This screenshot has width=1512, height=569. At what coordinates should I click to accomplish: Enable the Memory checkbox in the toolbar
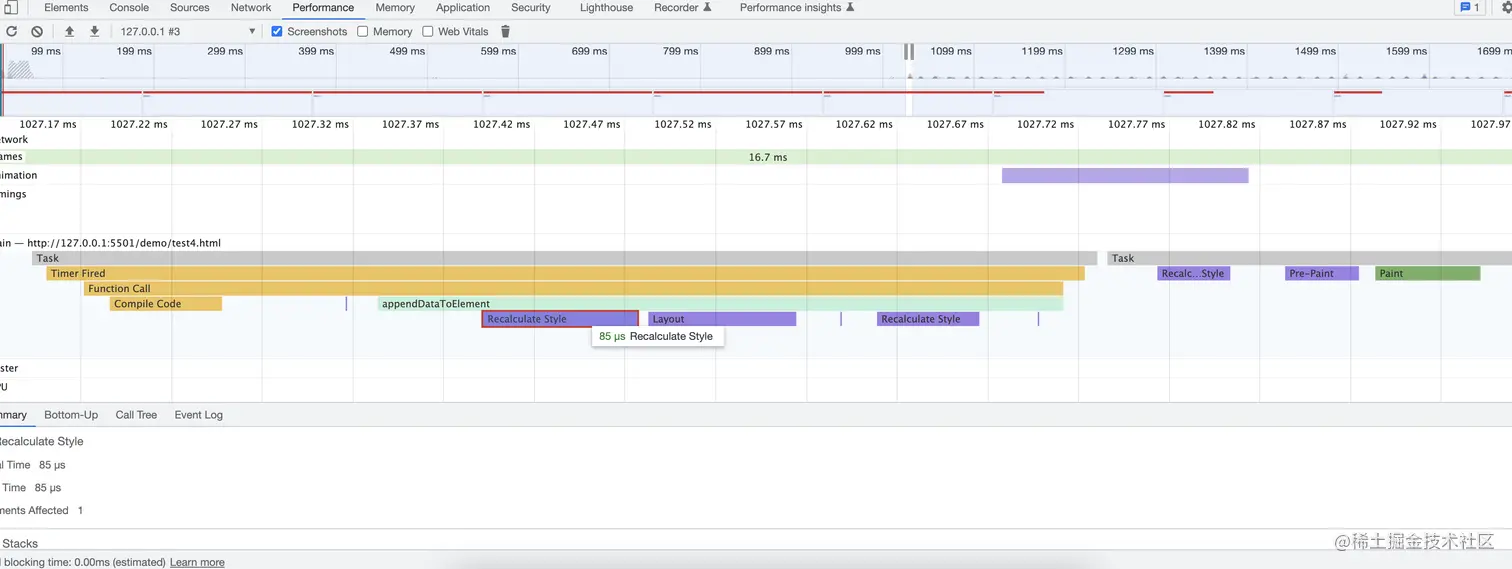tap(363, 32)
